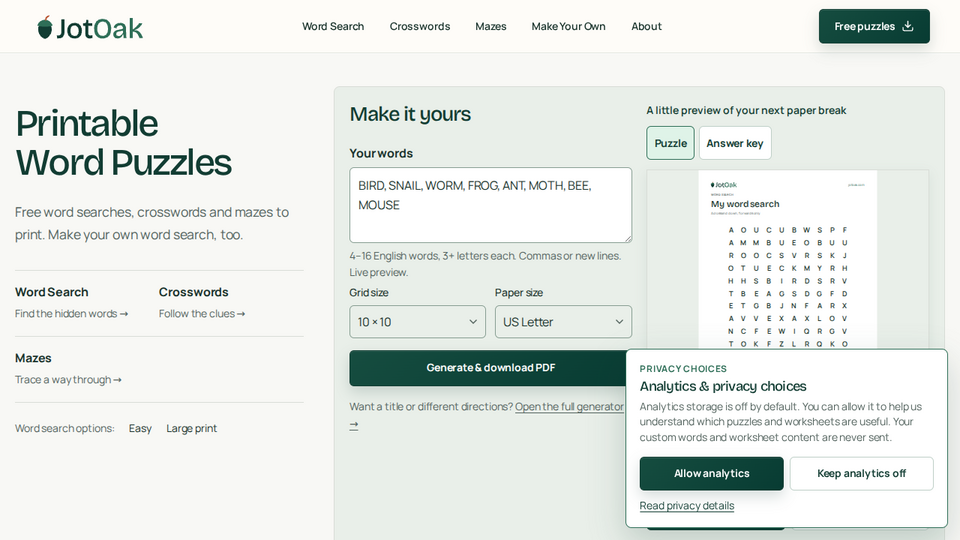Select the Easy word search option
960x540 pixels.
(140, 429)
